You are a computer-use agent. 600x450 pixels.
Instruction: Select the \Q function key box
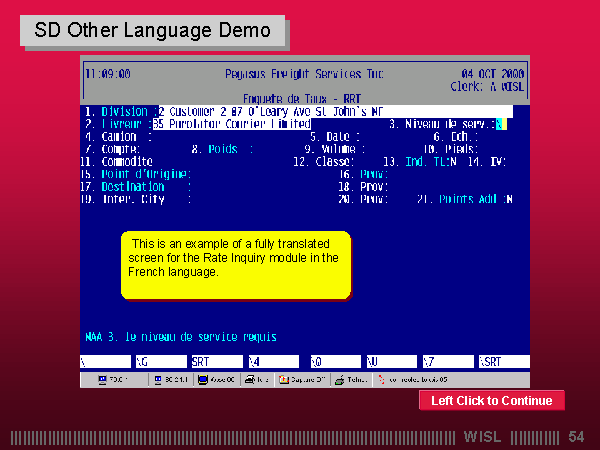tap(333, 361)
